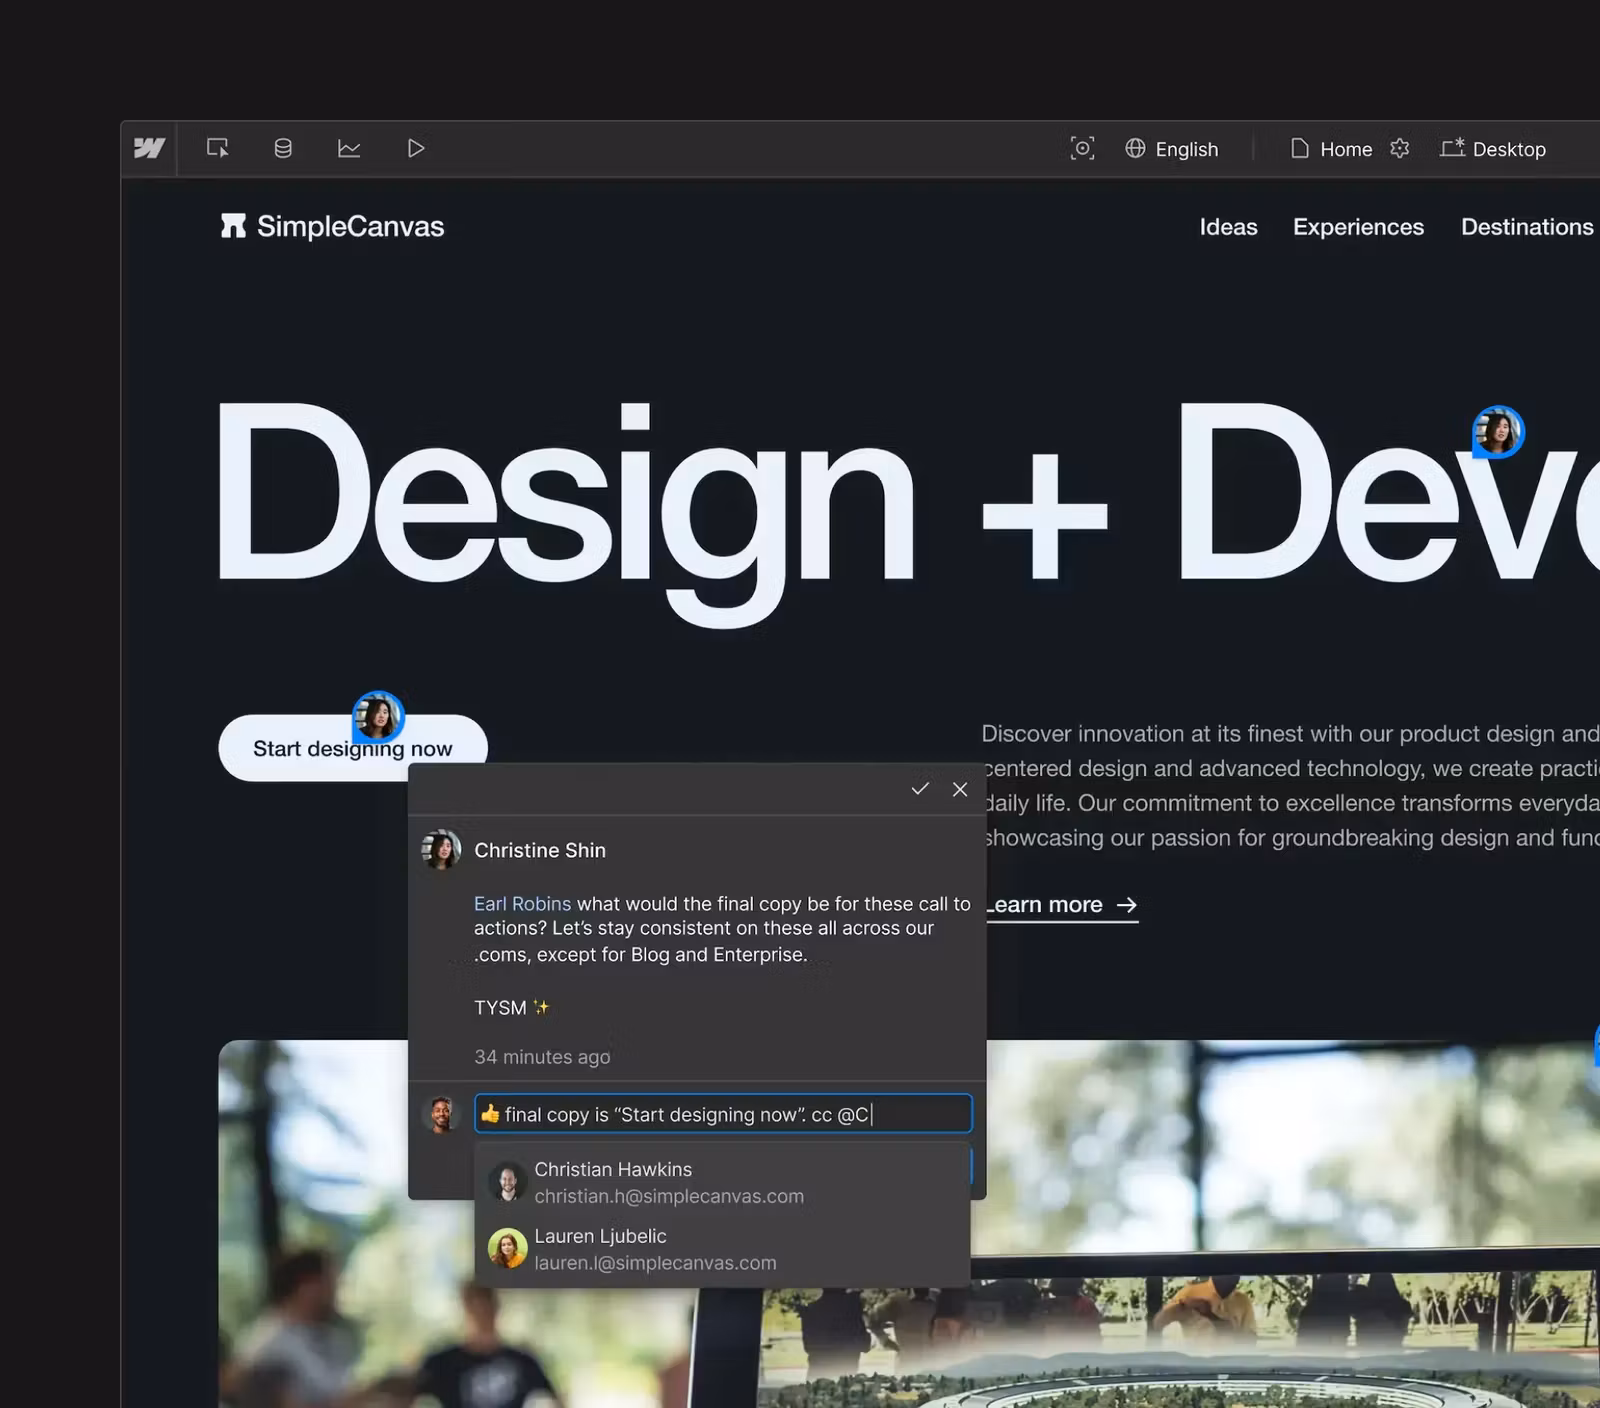Image resolution: width=1600 pixels, height=1408 pixels.
Task: Click the comment avatar pin on the heading
Action: click(x=1497, y=432)
